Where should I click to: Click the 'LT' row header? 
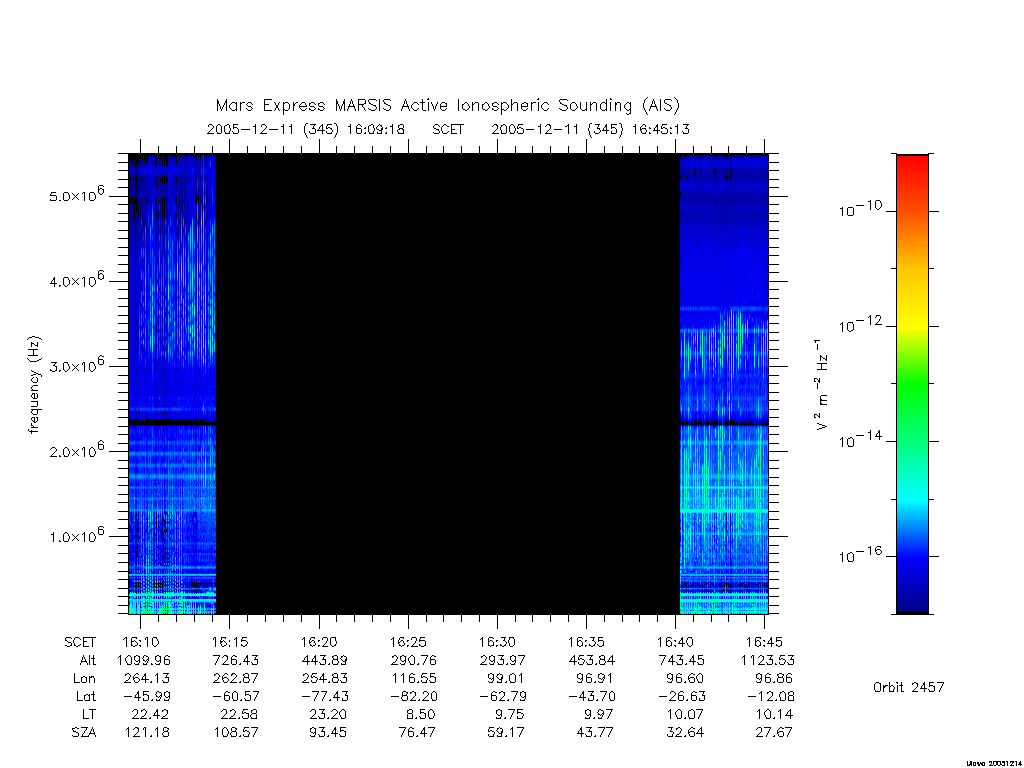[89, 714]
